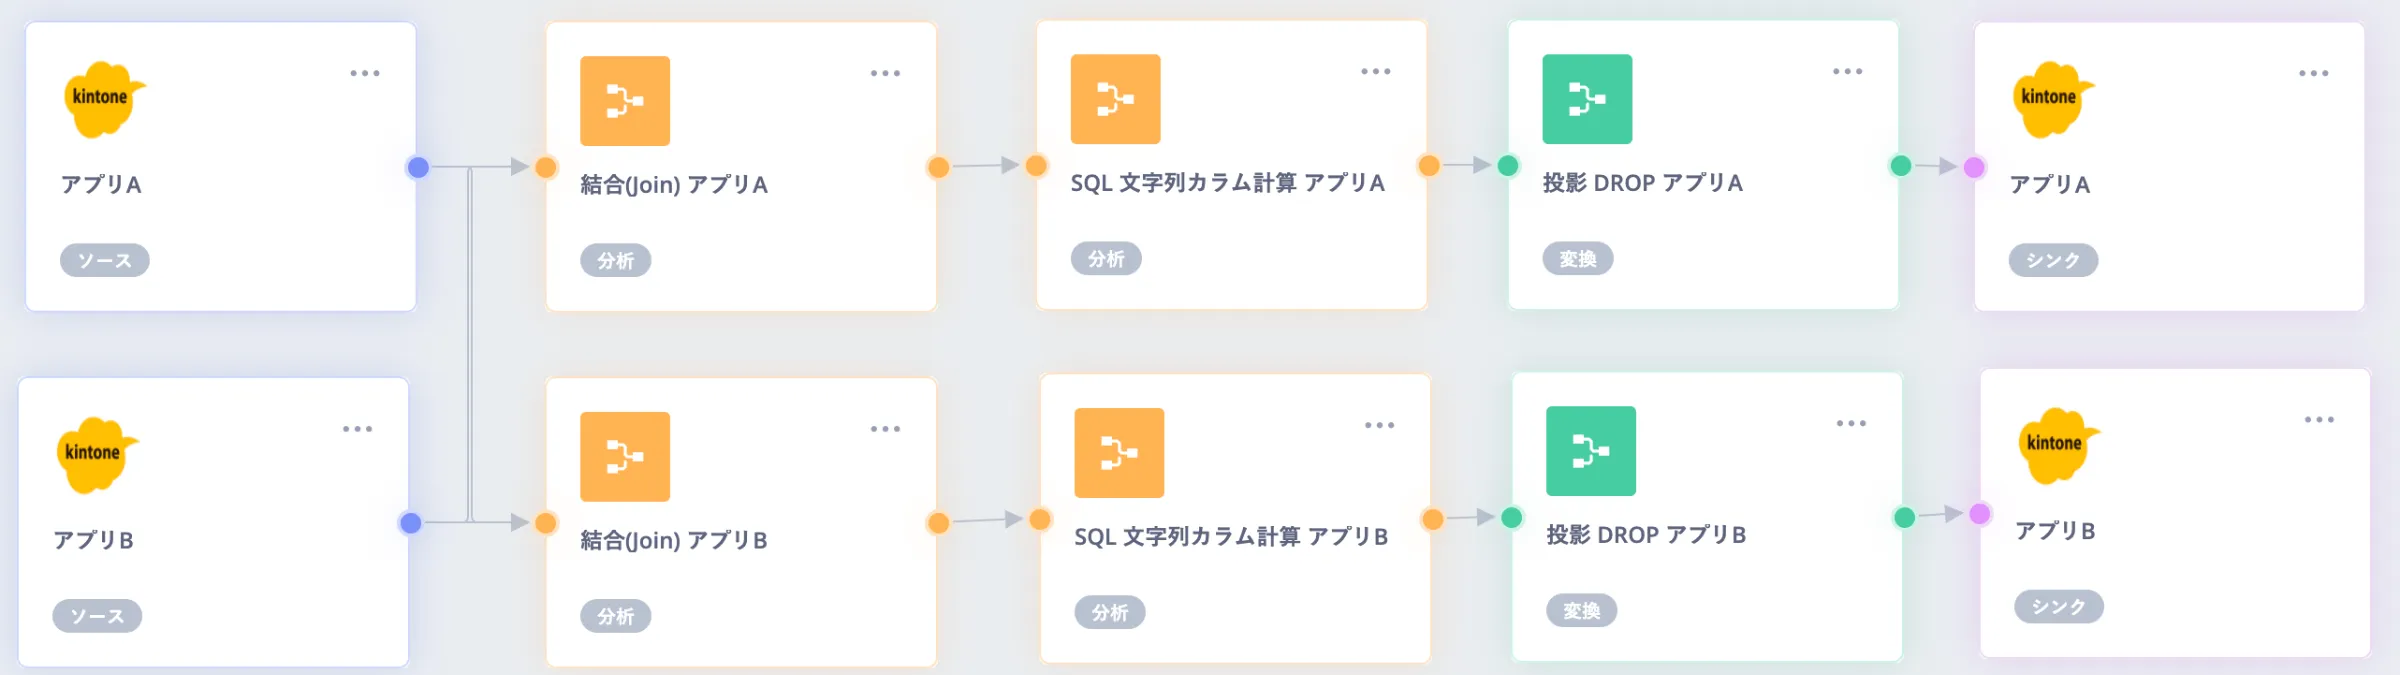Click the orange icon on 結合(Join) アプリA
The height and width of the screenshot is (675, 2400).
(625, 101)
